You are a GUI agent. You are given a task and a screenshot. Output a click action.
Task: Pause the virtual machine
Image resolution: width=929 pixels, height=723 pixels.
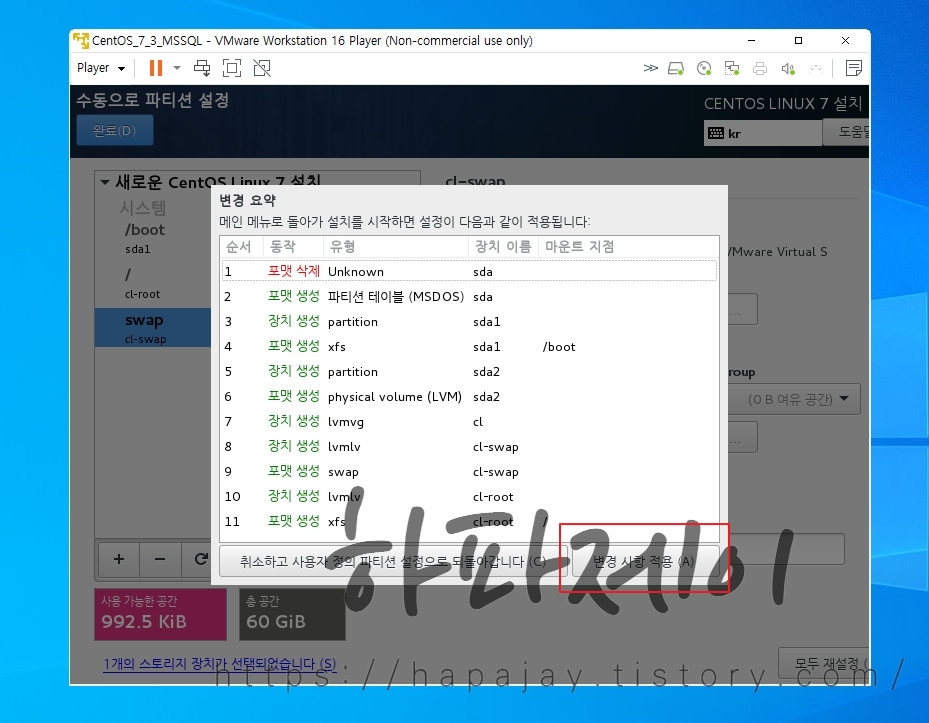tap(156, 68)
